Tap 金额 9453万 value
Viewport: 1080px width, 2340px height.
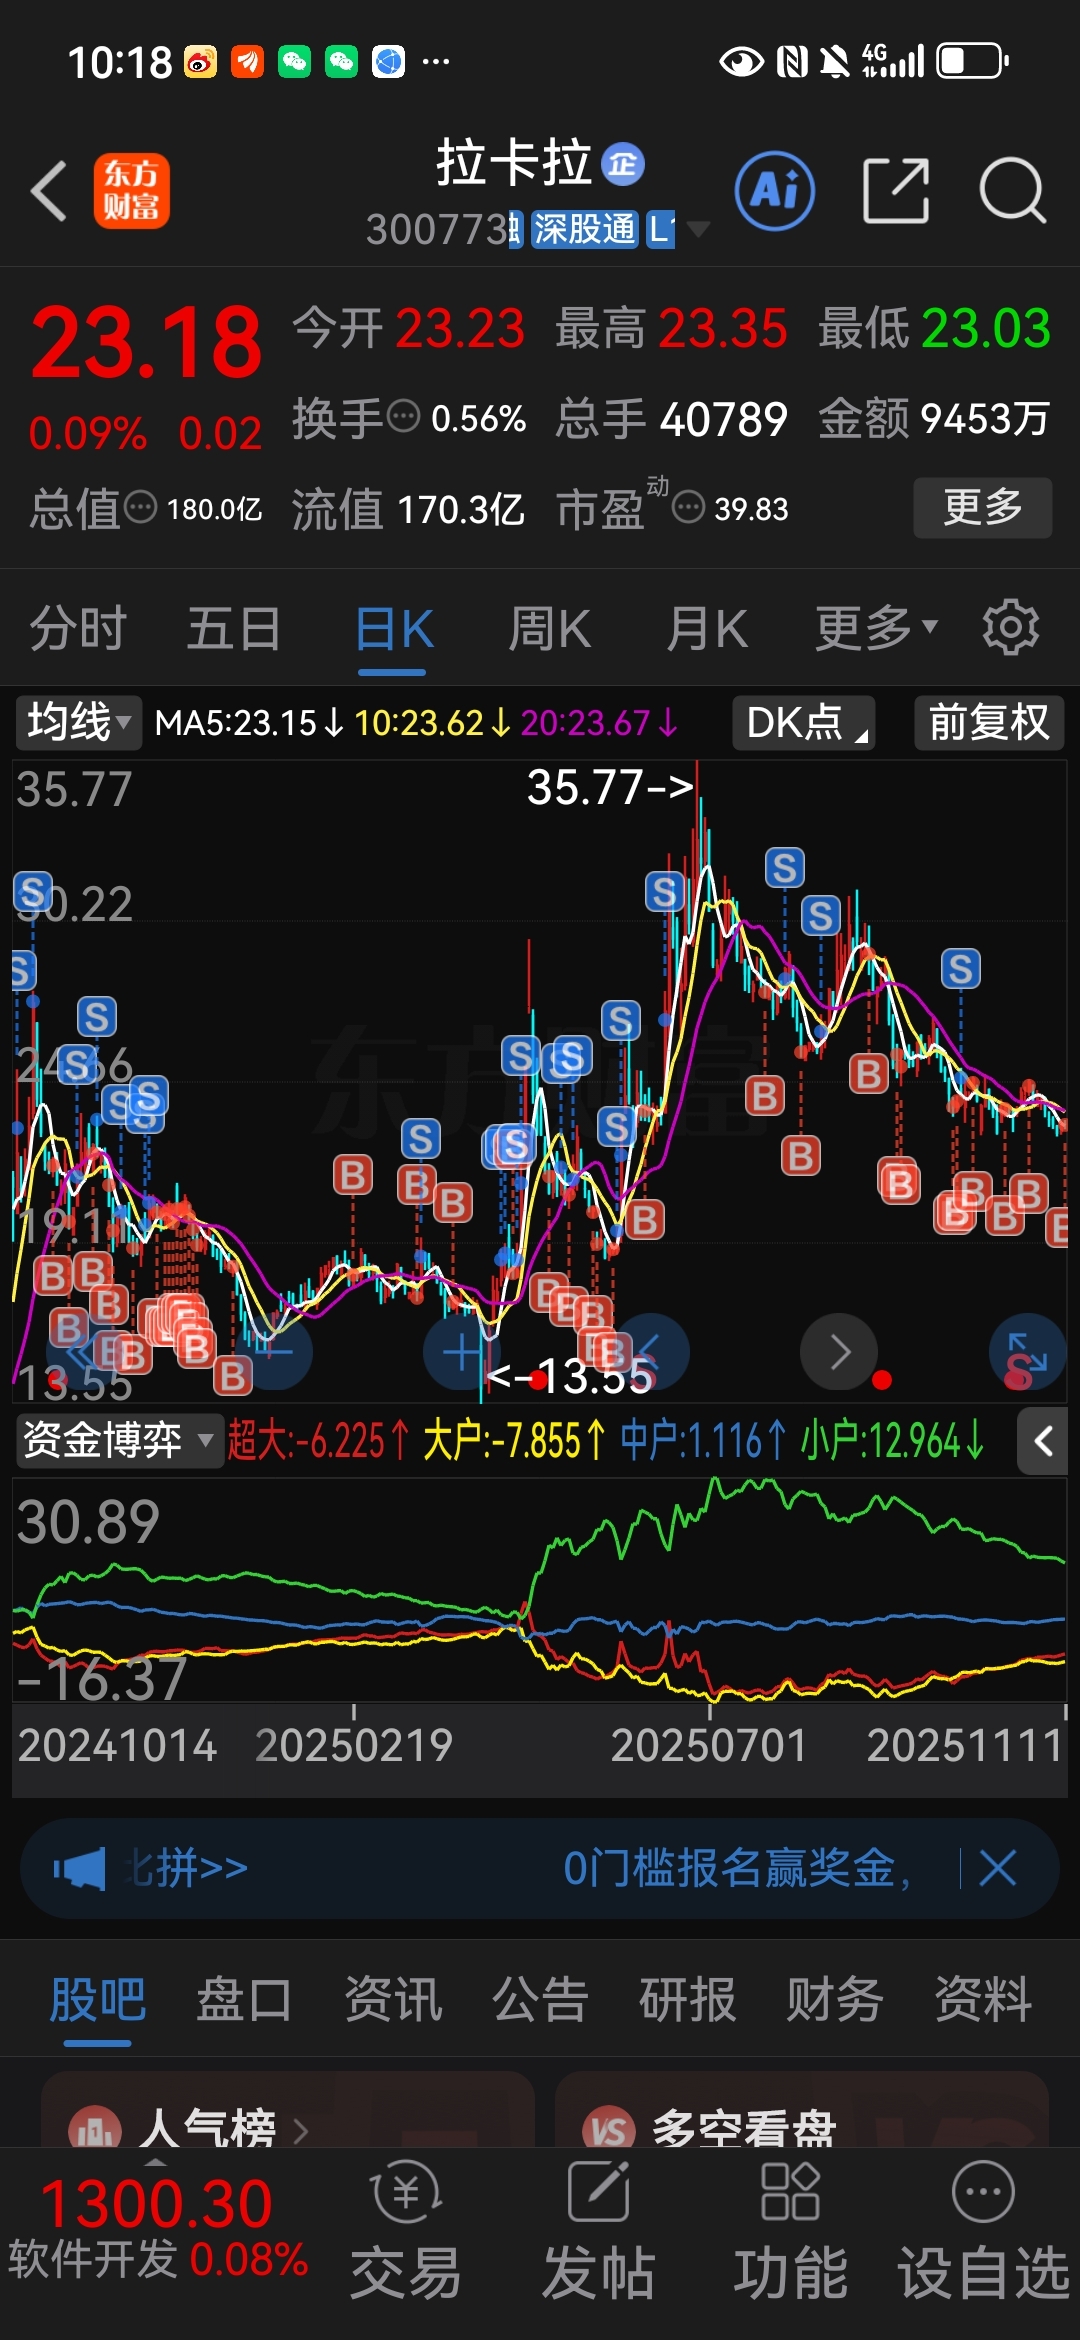pyautogui.click(x=934, y=418)
